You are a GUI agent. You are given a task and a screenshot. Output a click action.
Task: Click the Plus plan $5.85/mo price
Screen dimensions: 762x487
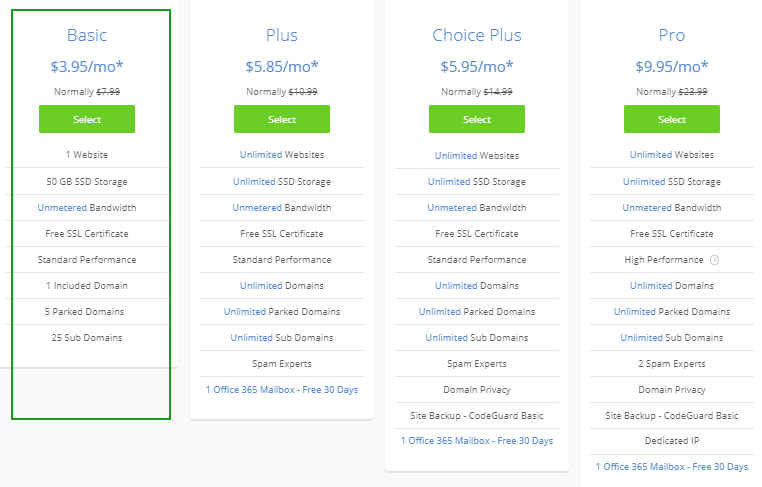pos(282,67)
